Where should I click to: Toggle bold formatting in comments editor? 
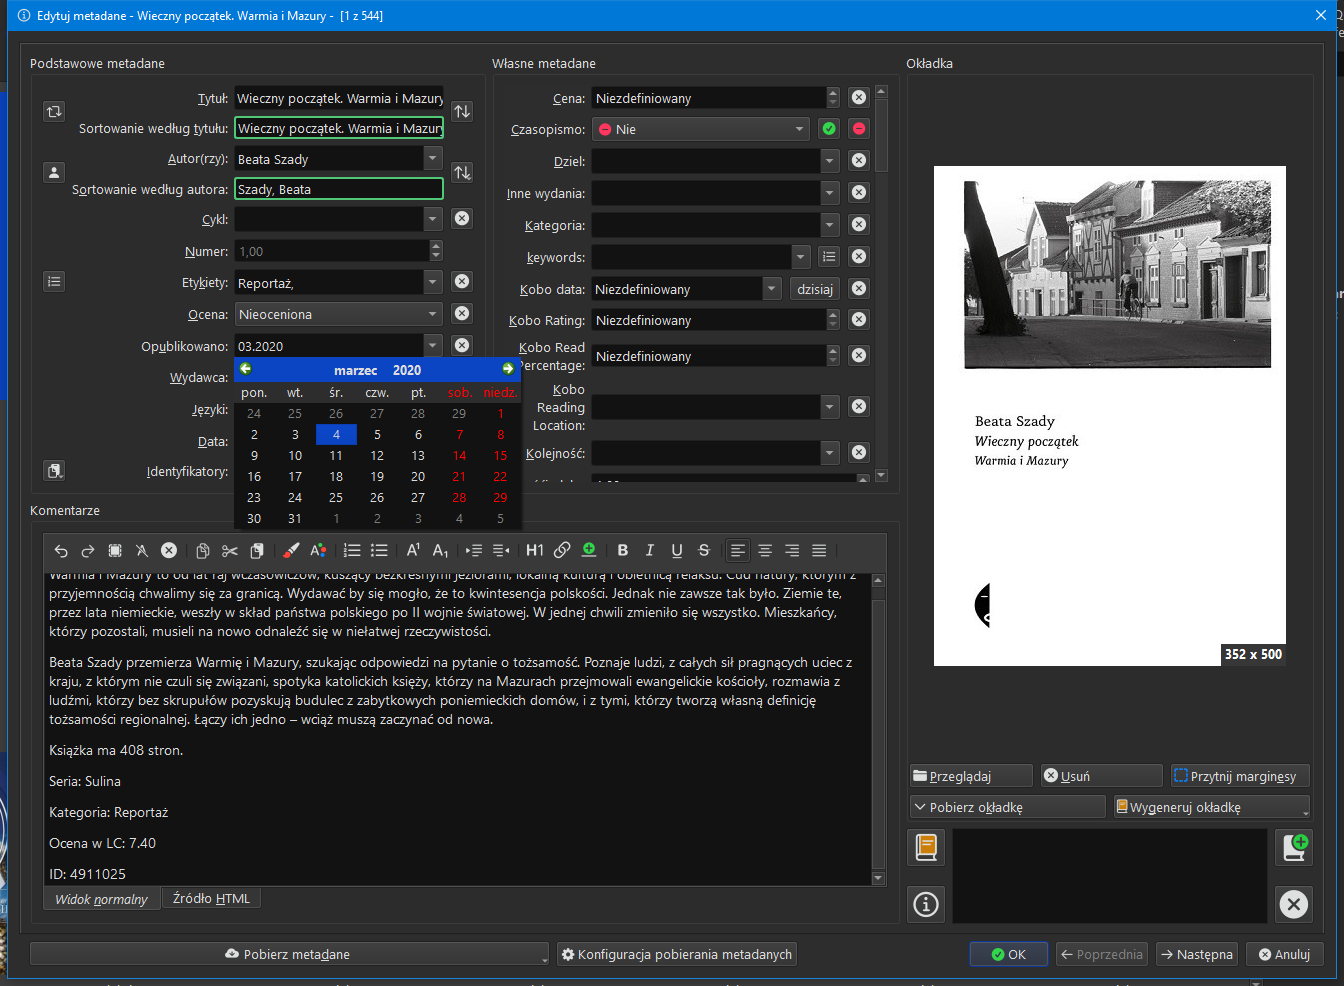click(623, 550)
